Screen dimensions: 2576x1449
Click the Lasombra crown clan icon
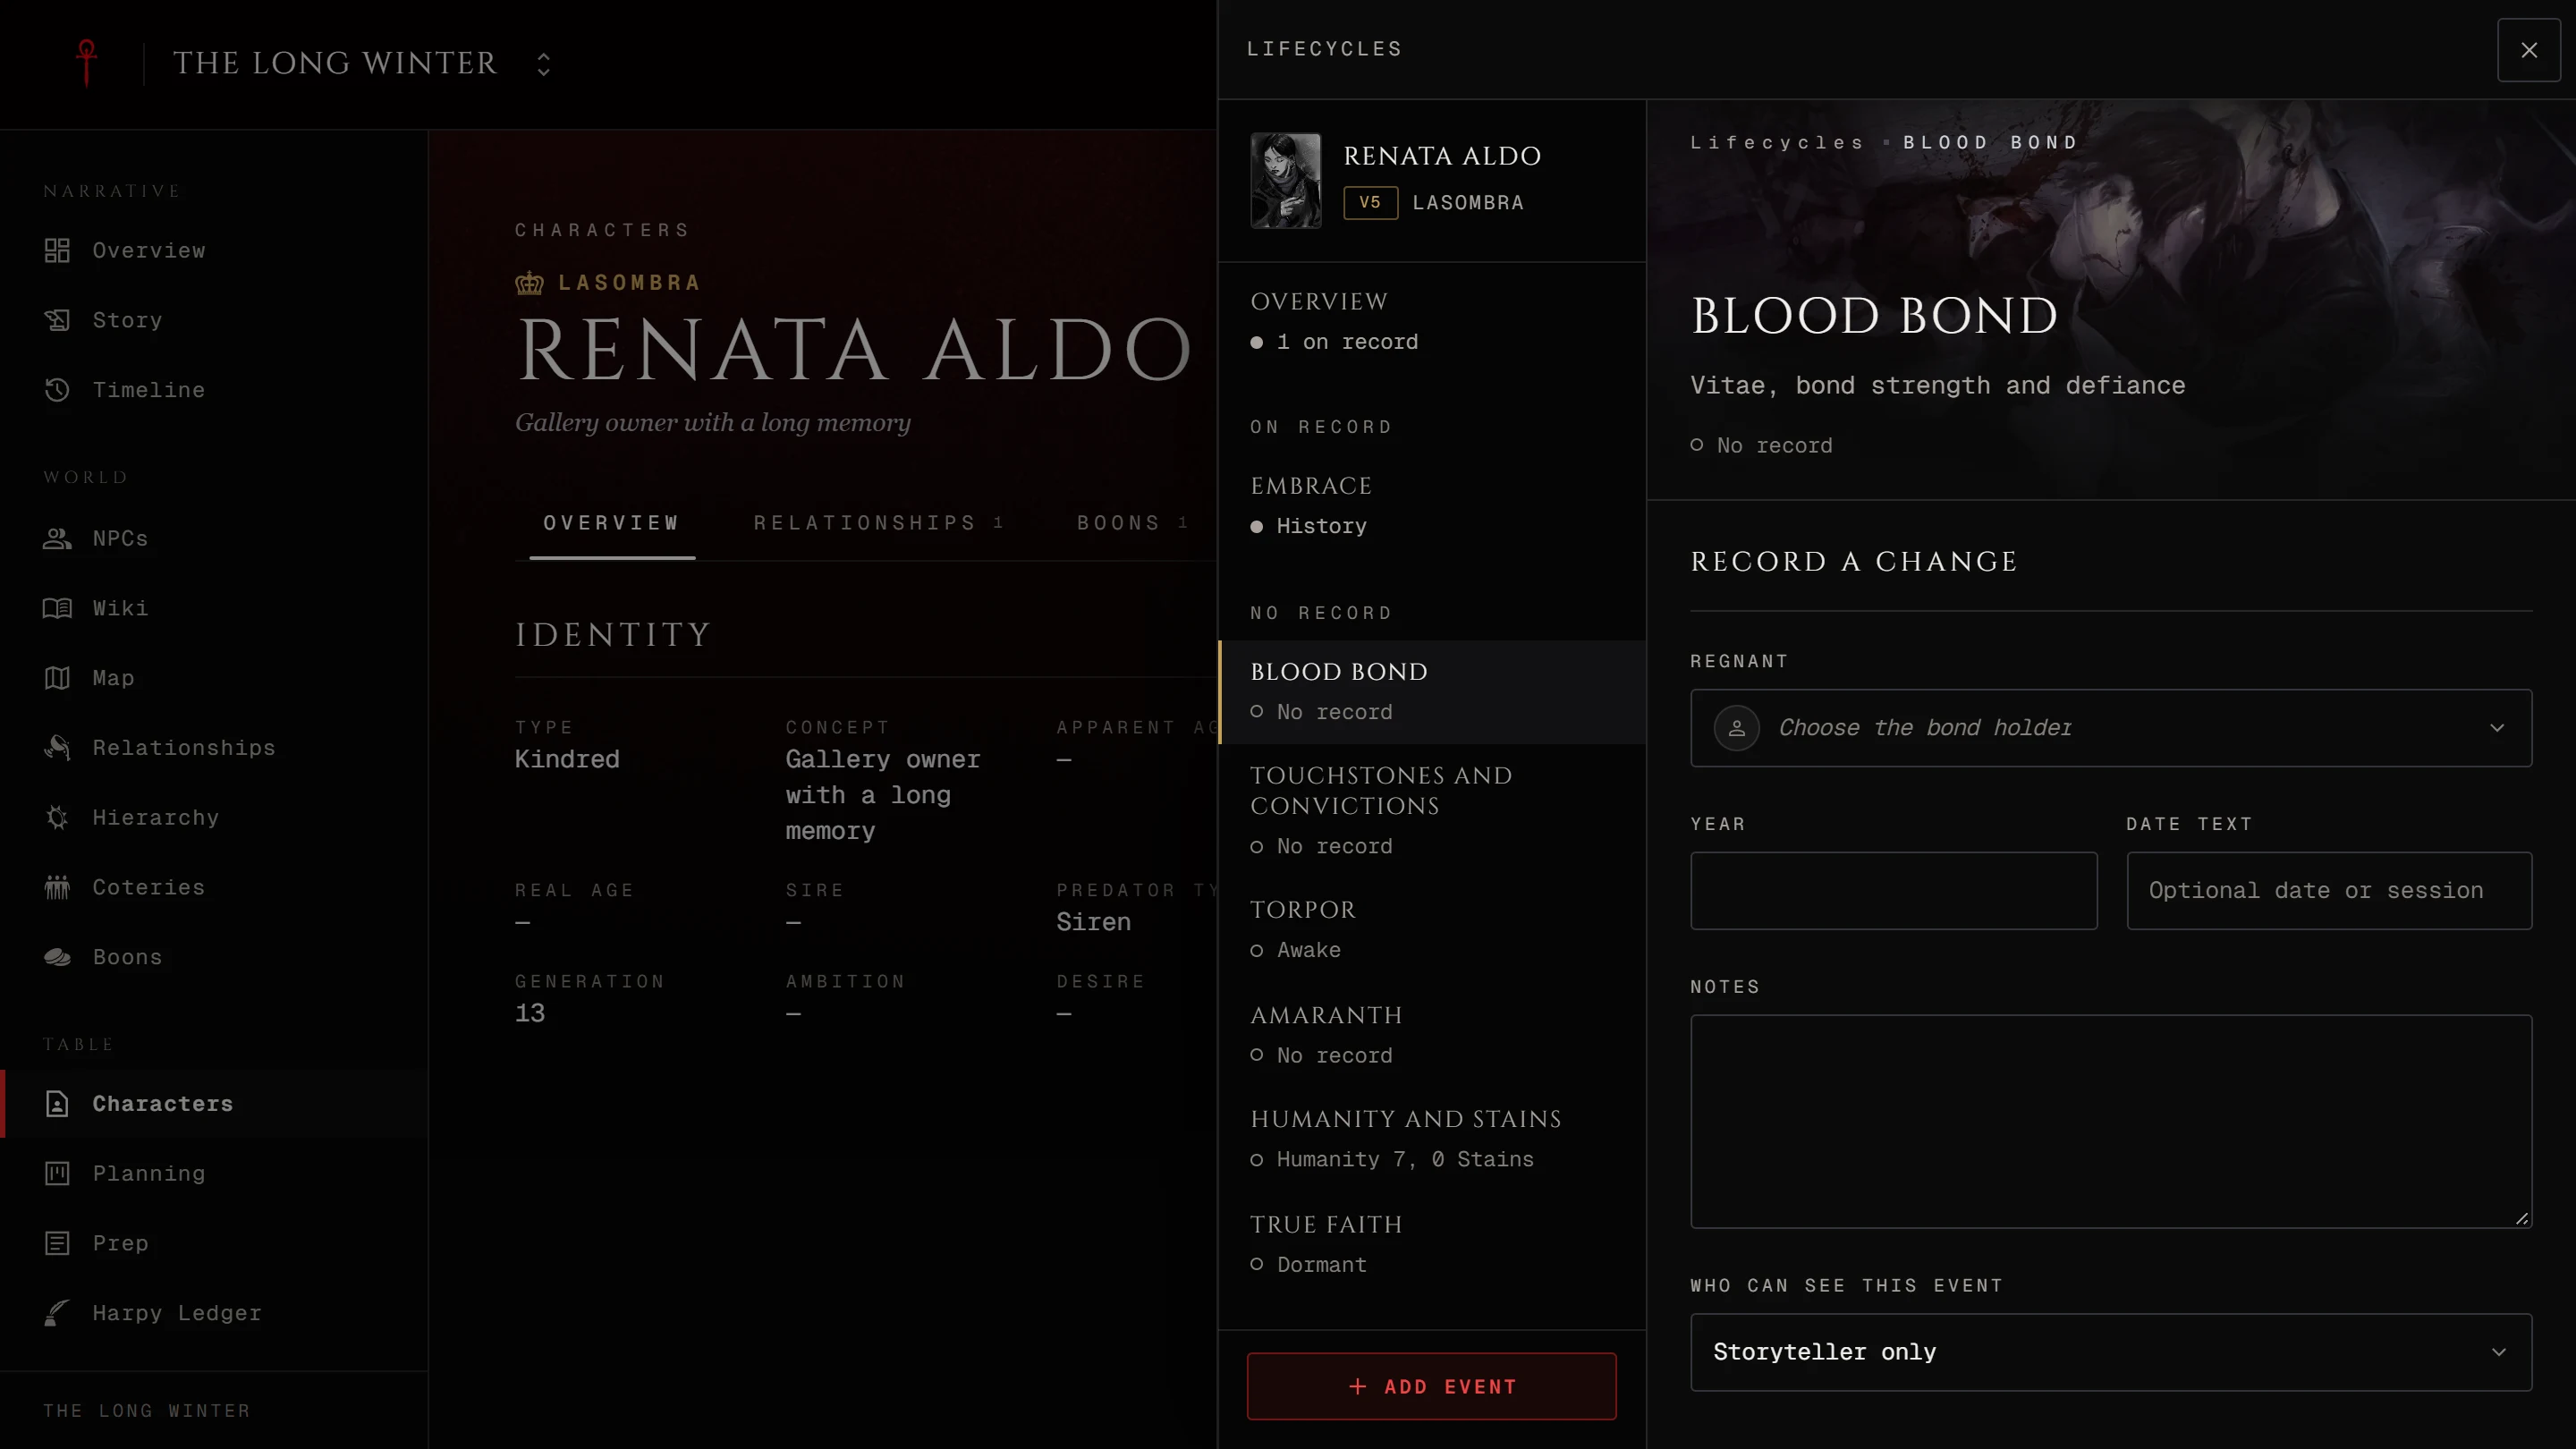coord(529,283)
